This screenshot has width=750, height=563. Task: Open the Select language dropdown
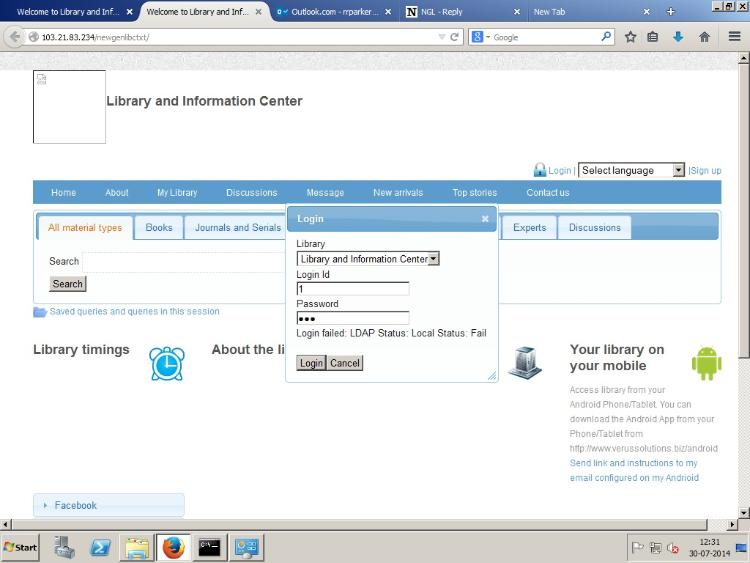pos(631,171)
